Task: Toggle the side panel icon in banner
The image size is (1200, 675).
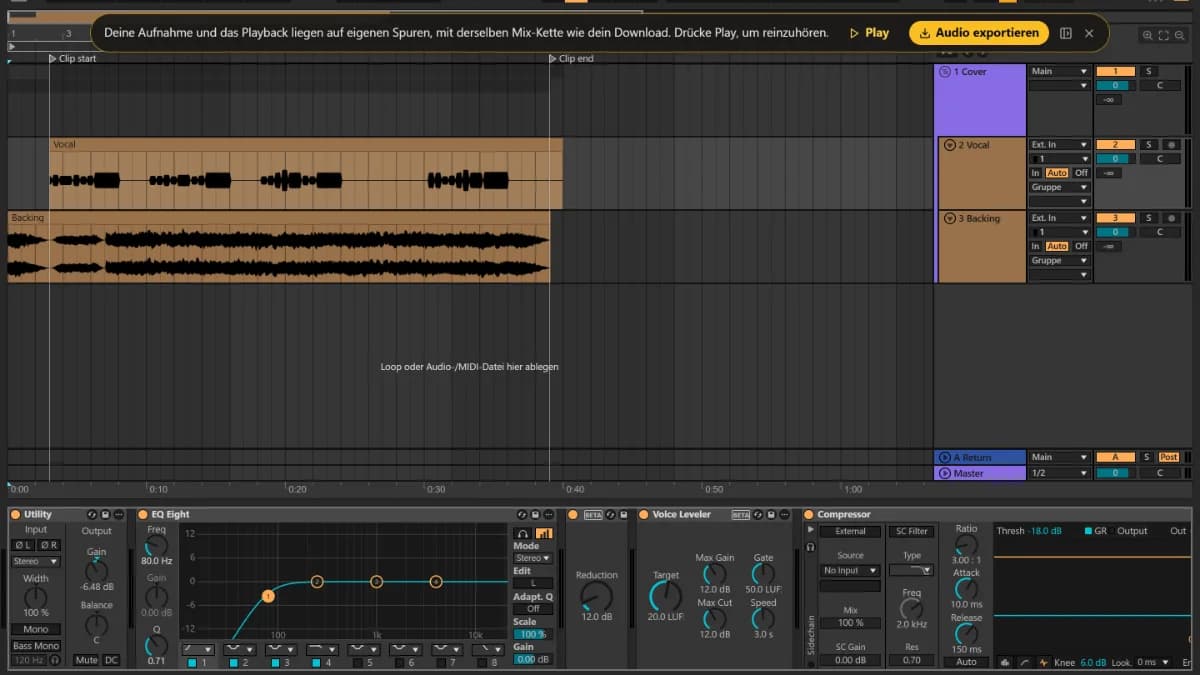Action: click(1066, 33)
